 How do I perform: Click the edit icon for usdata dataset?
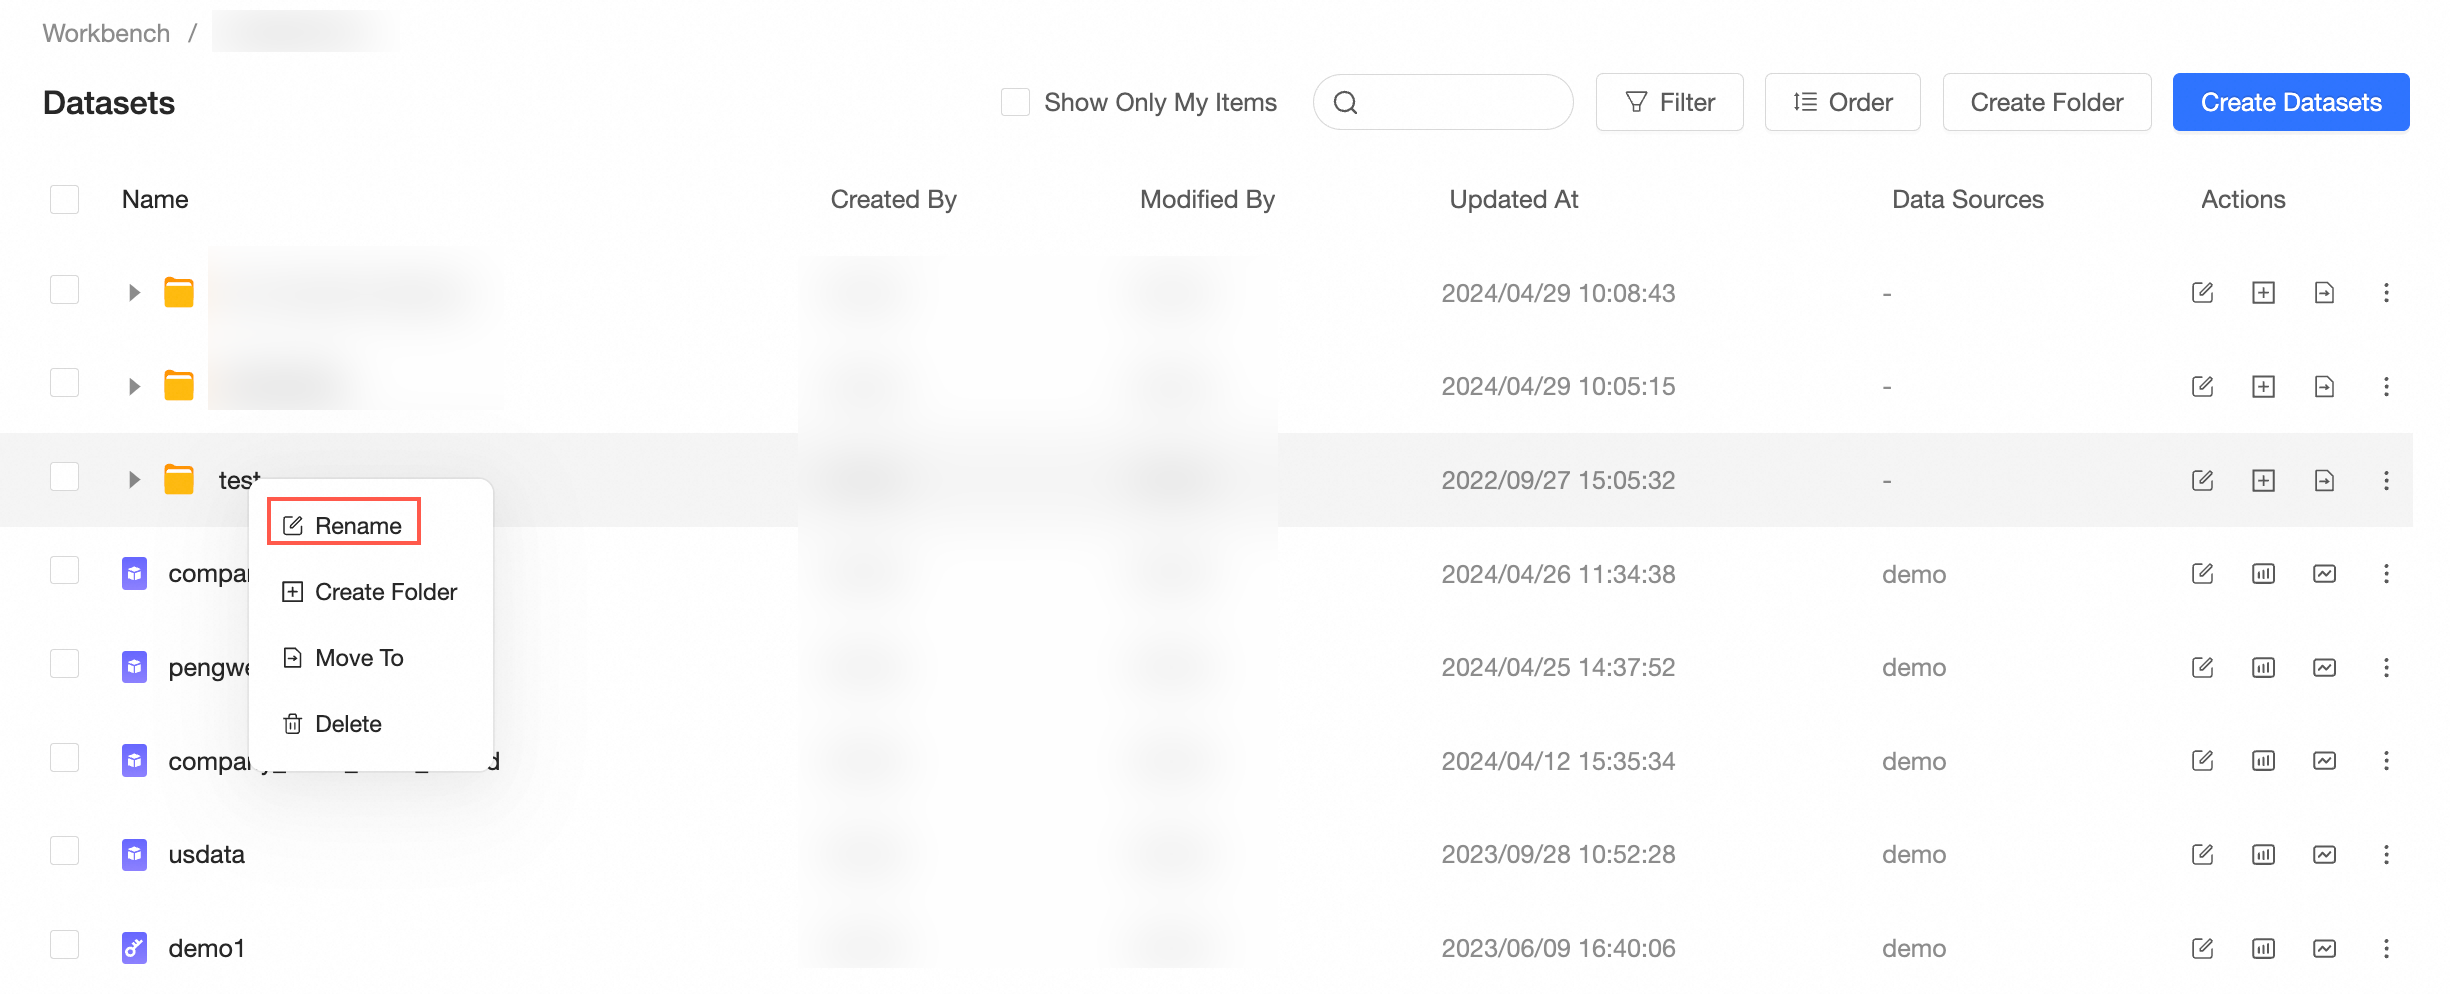pos(2202,854)
